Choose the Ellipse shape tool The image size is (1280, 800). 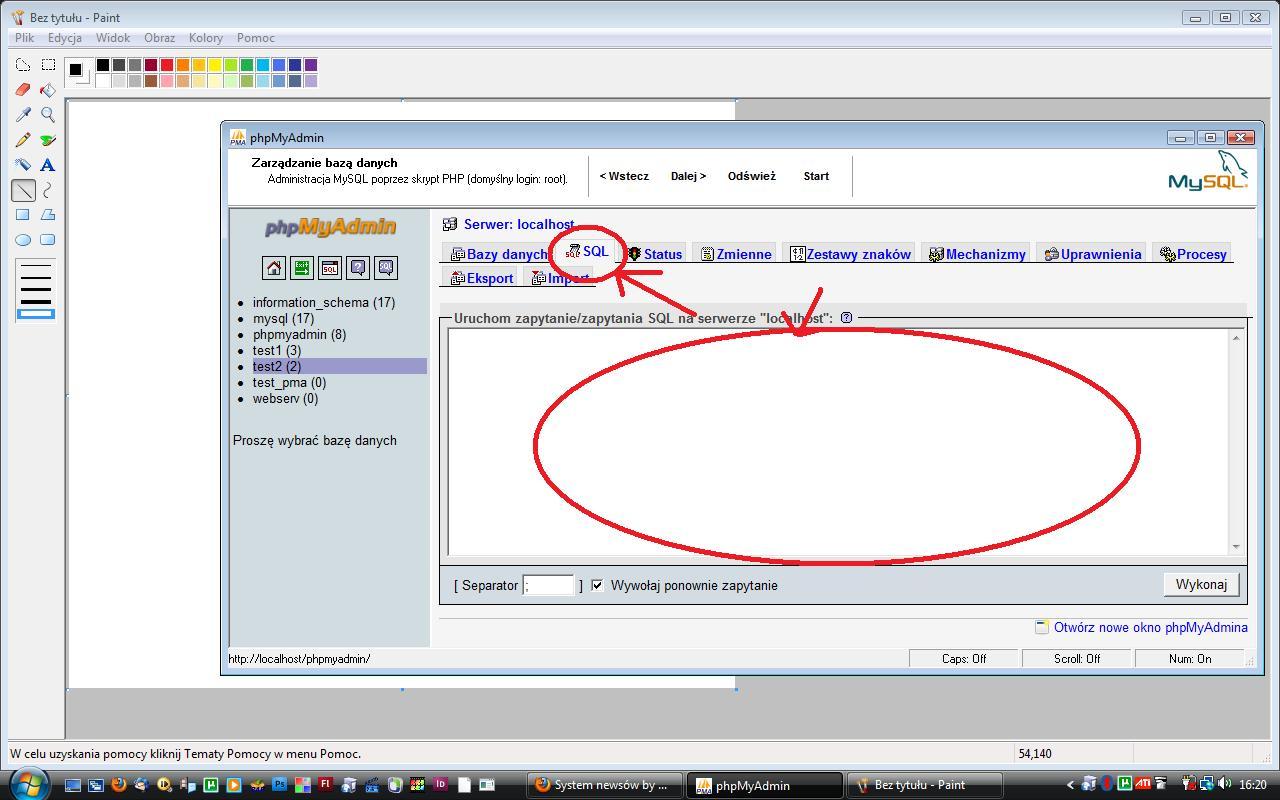(23, 240)
